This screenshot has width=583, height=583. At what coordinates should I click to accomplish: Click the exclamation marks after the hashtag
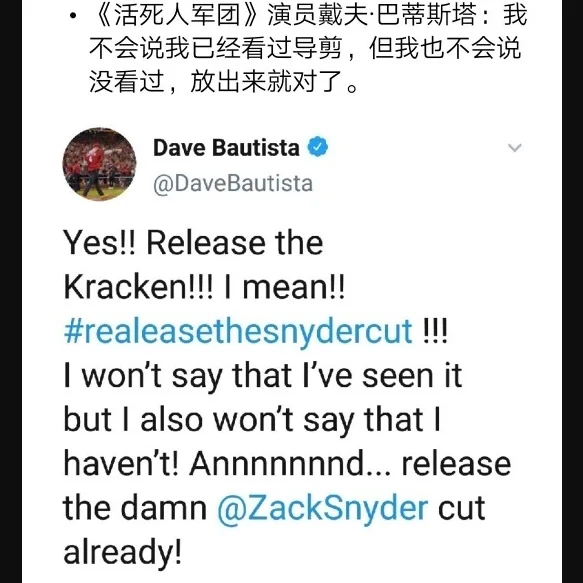coord(435,330)
